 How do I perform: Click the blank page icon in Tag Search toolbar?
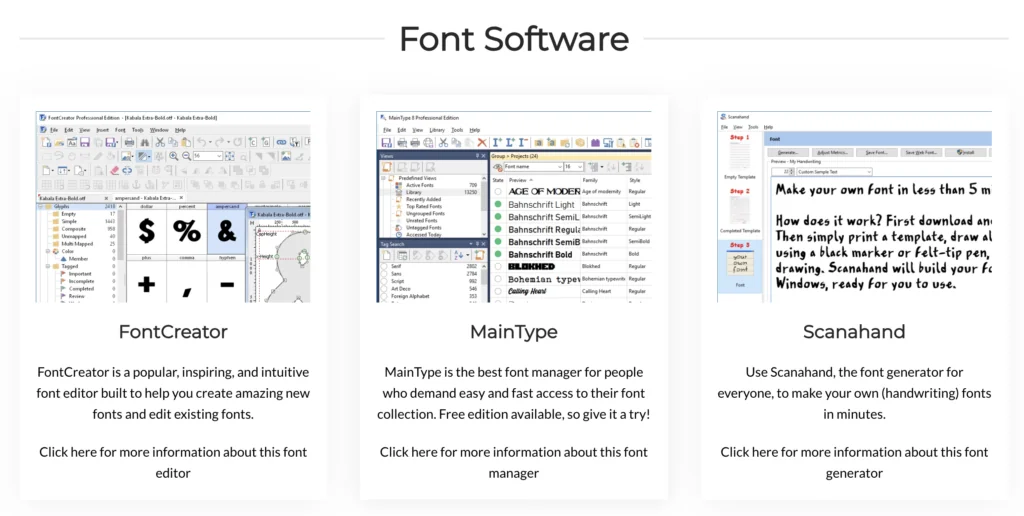coord(387,255)
